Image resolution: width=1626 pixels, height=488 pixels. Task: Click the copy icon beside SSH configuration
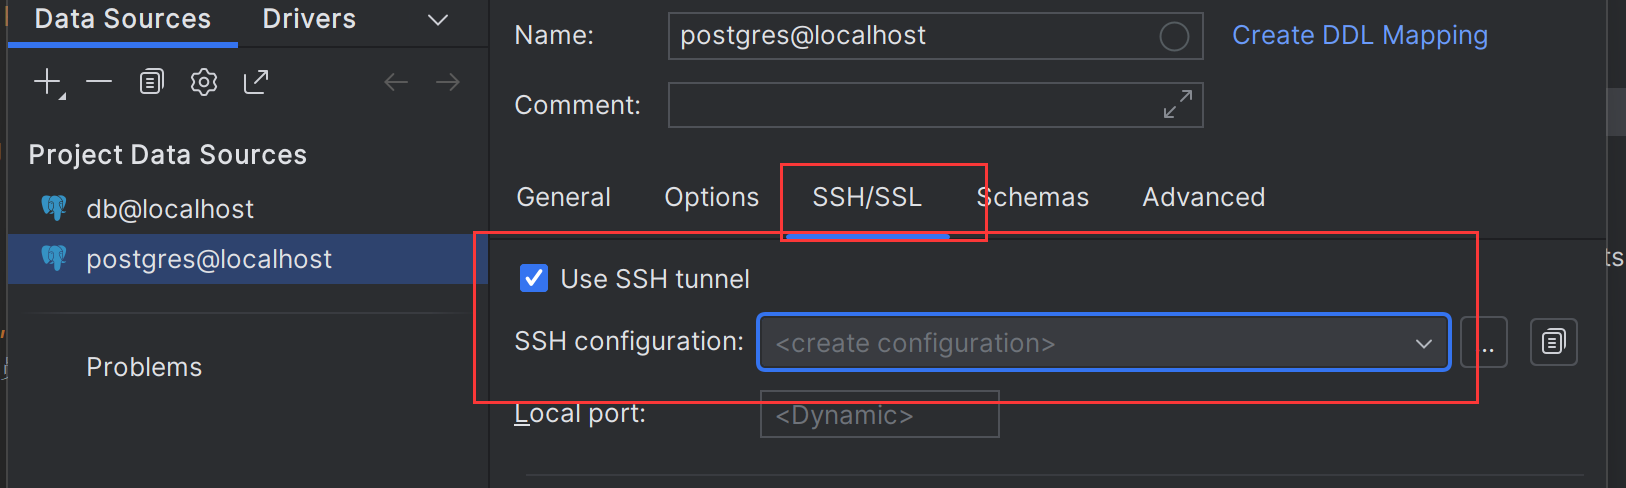(x=1553, y=342)
